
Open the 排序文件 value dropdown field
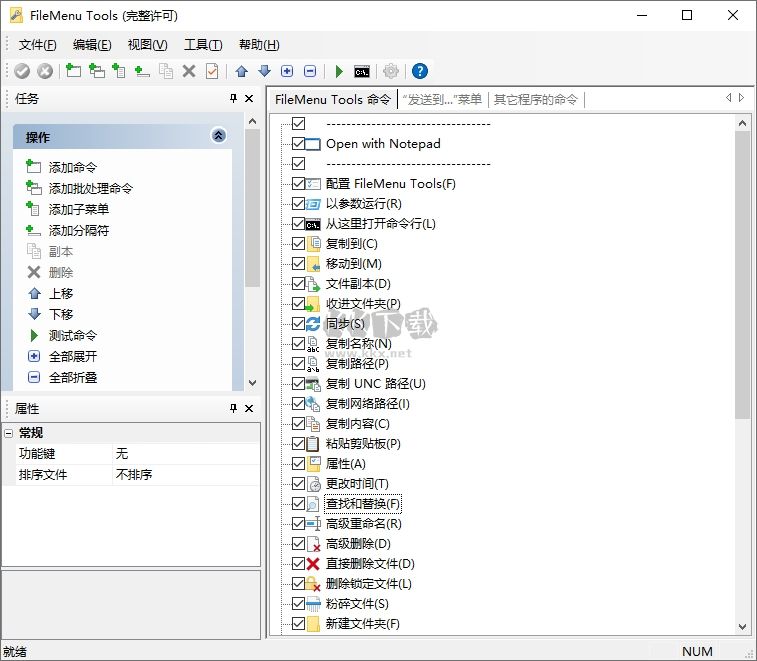[x=185, y=475]
